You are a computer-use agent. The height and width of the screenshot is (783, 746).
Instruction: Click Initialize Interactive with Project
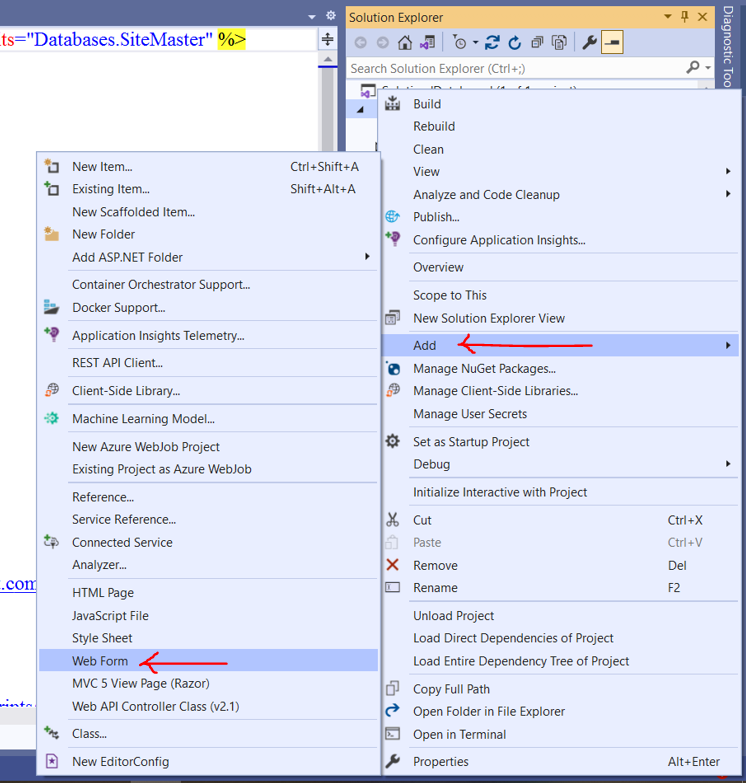tap(560, 492)
